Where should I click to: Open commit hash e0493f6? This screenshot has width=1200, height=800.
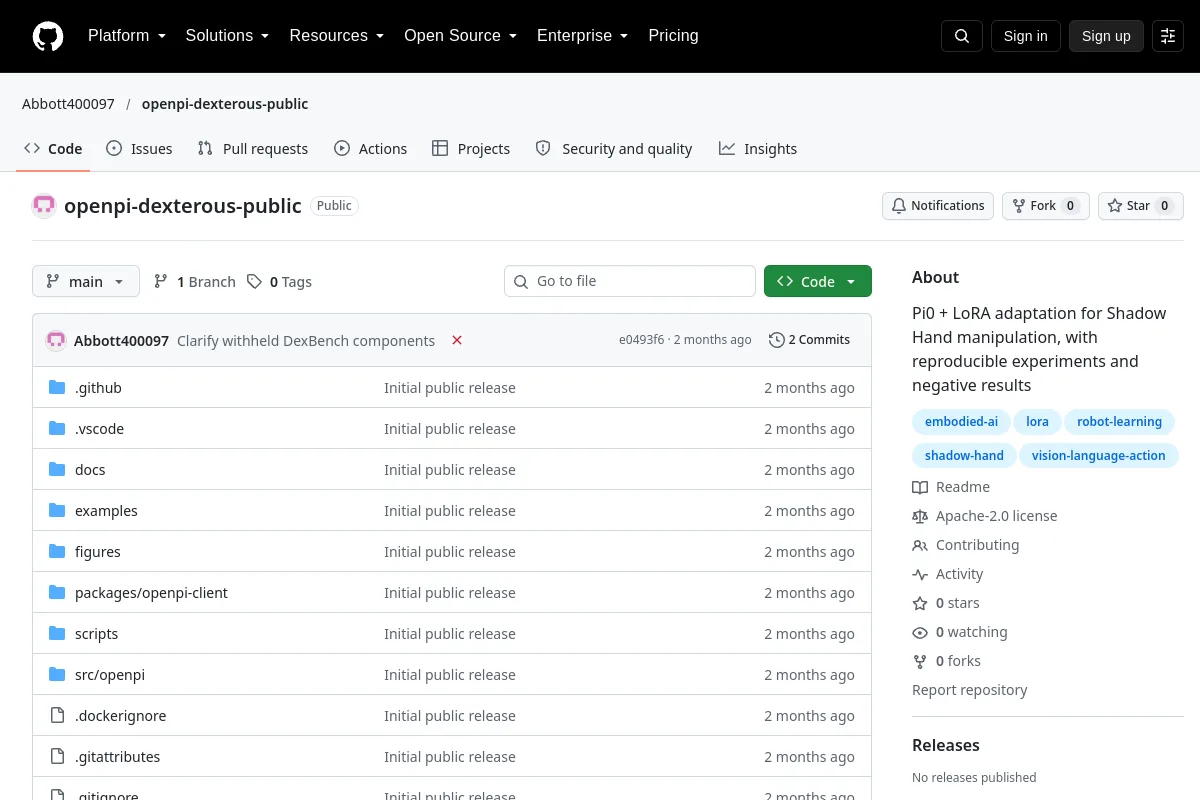[641, 340]
